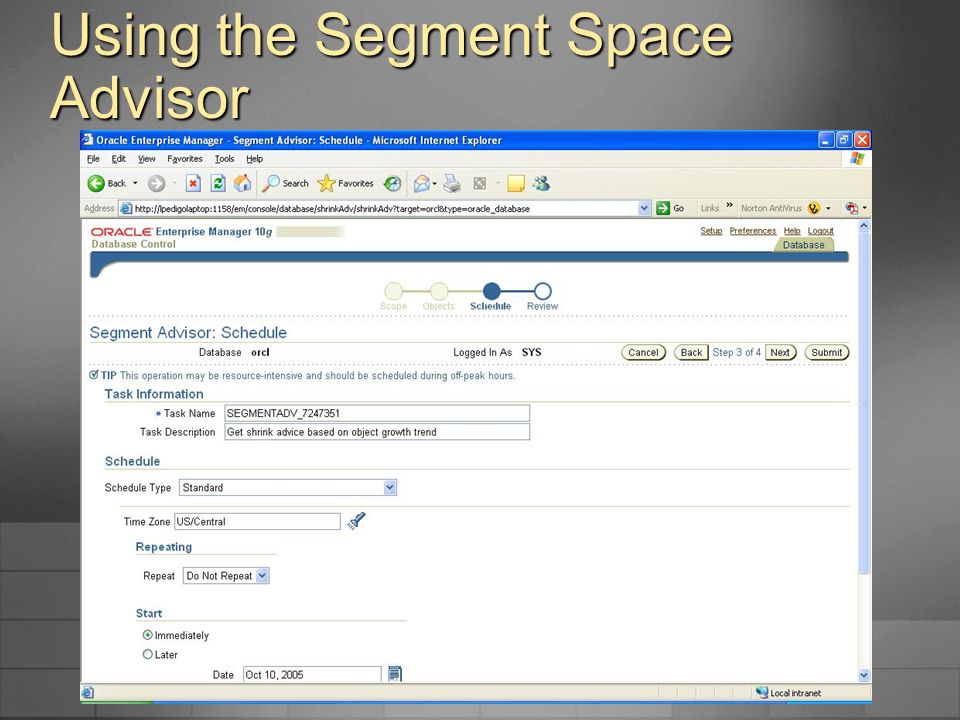
Task: Stop page loading with the red X icon
Action: [x=193, y=183]
